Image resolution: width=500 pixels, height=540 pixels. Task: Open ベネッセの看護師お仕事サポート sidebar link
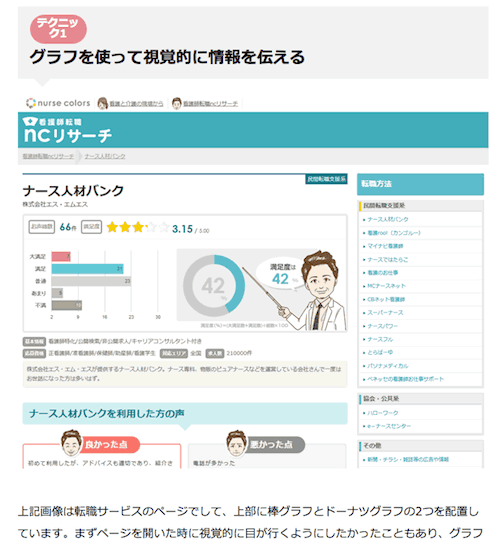(405, 379)
